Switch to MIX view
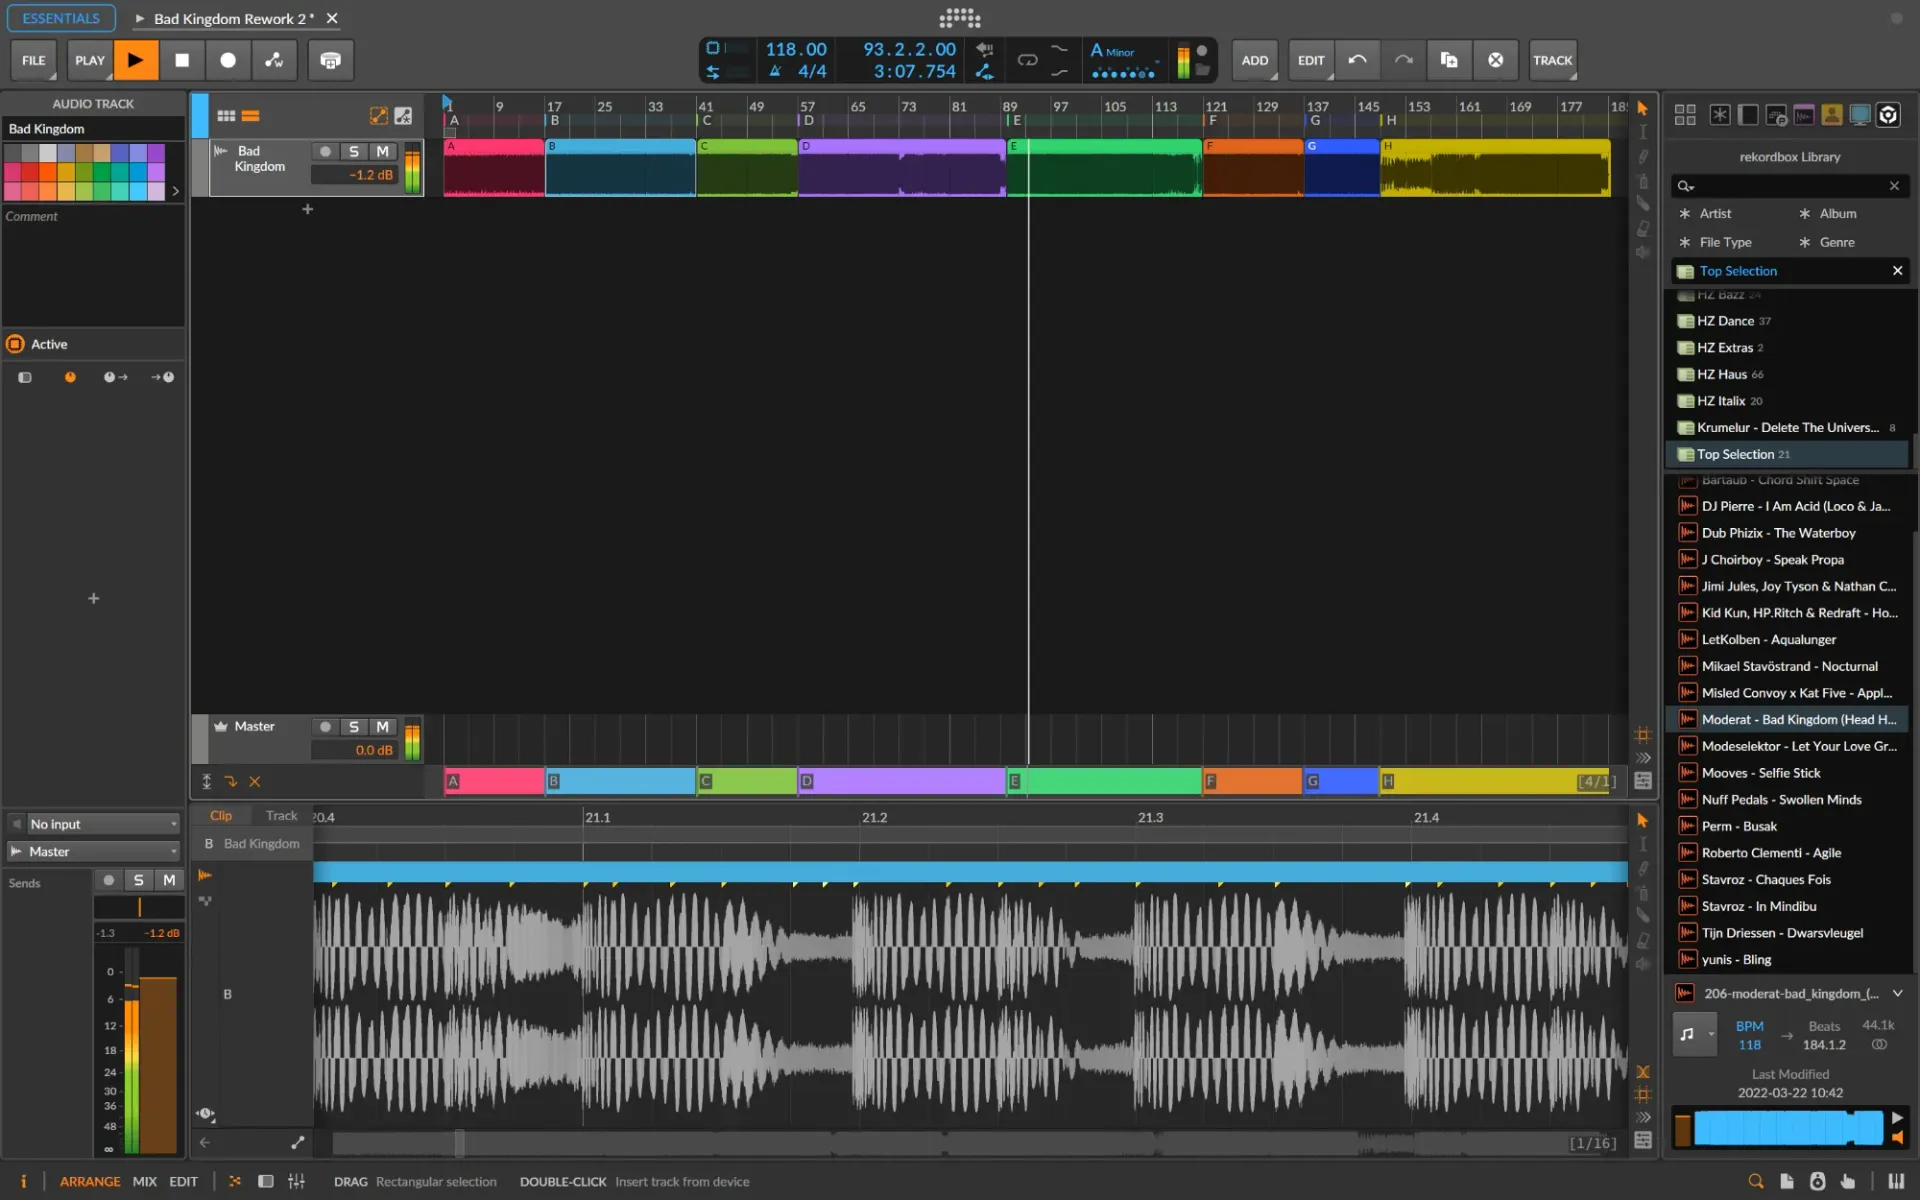Screen dimensions: 1920x1200 click(x=145, y=1181)
